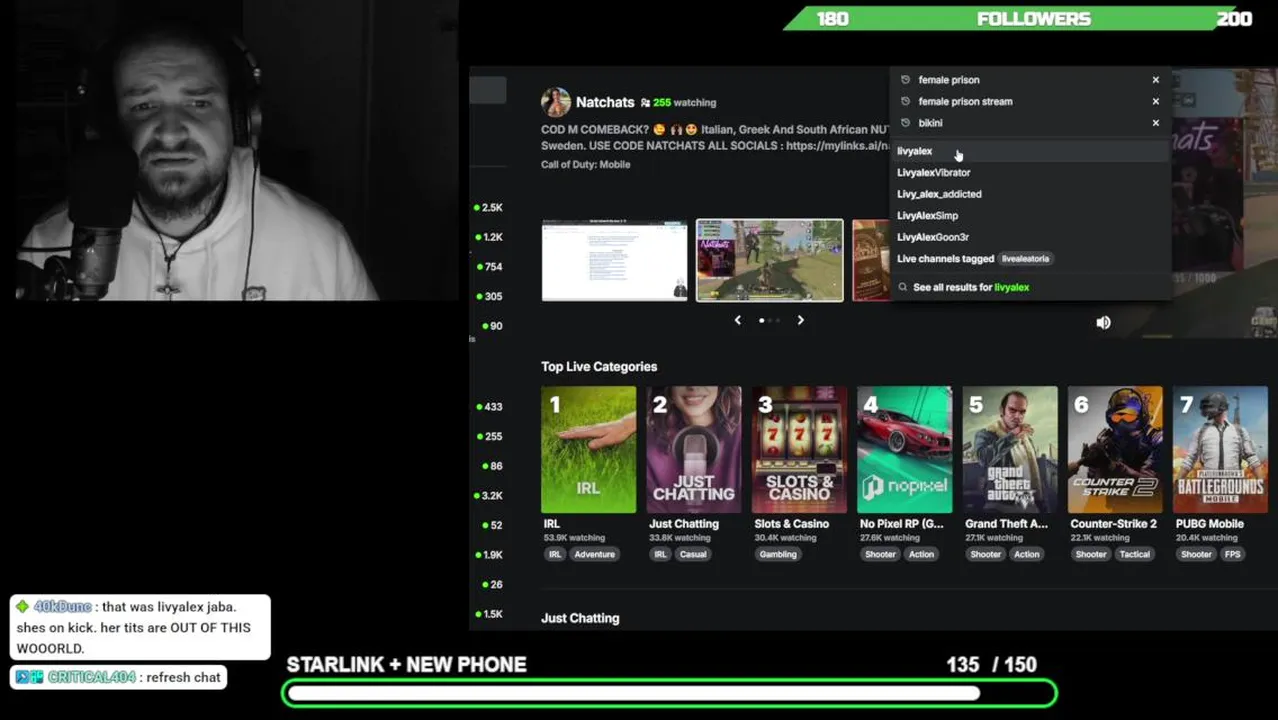Click the 'STARLINK + NEW PHONE' goal bar

coord(669,693)
